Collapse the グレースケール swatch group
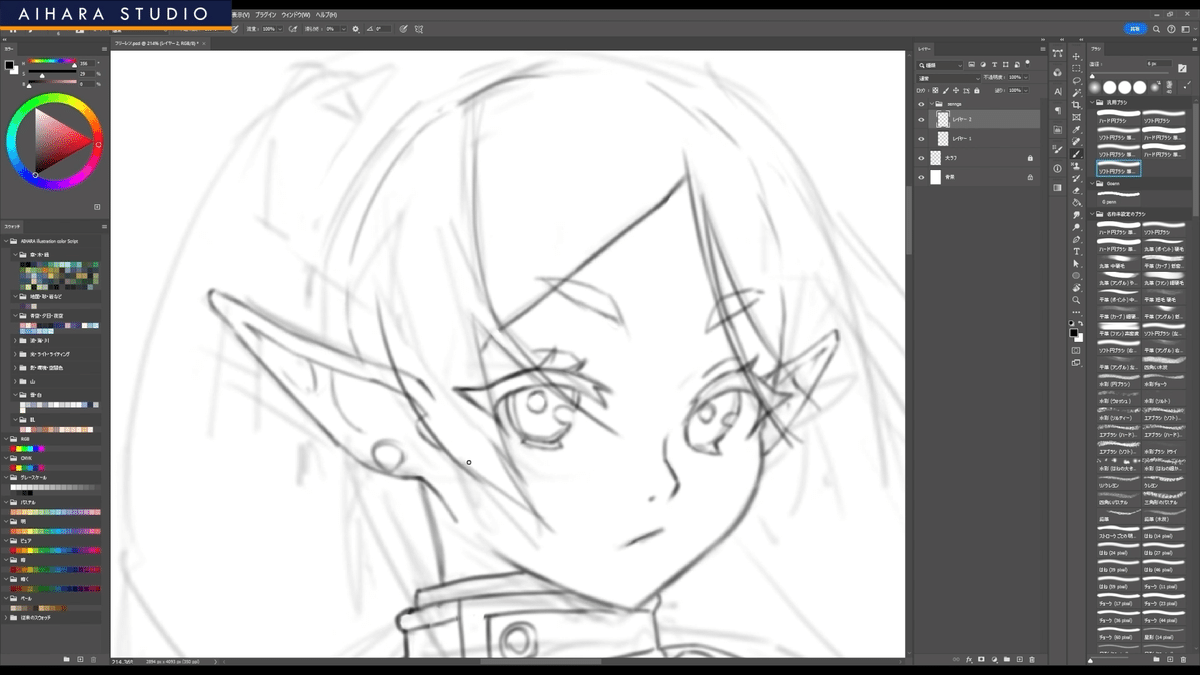1200x675 pixels. (7, 477)
